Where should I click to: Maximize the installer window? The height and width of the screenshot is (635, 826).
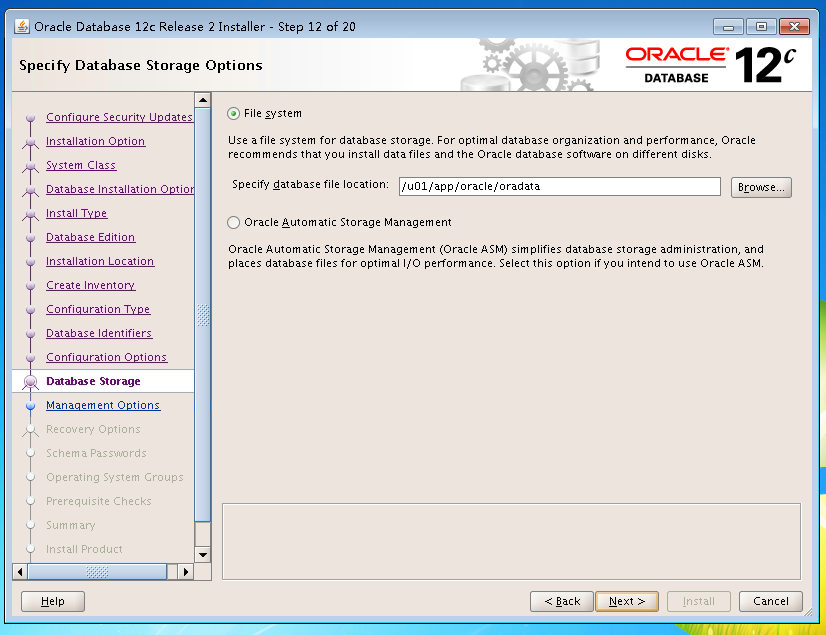761,26
